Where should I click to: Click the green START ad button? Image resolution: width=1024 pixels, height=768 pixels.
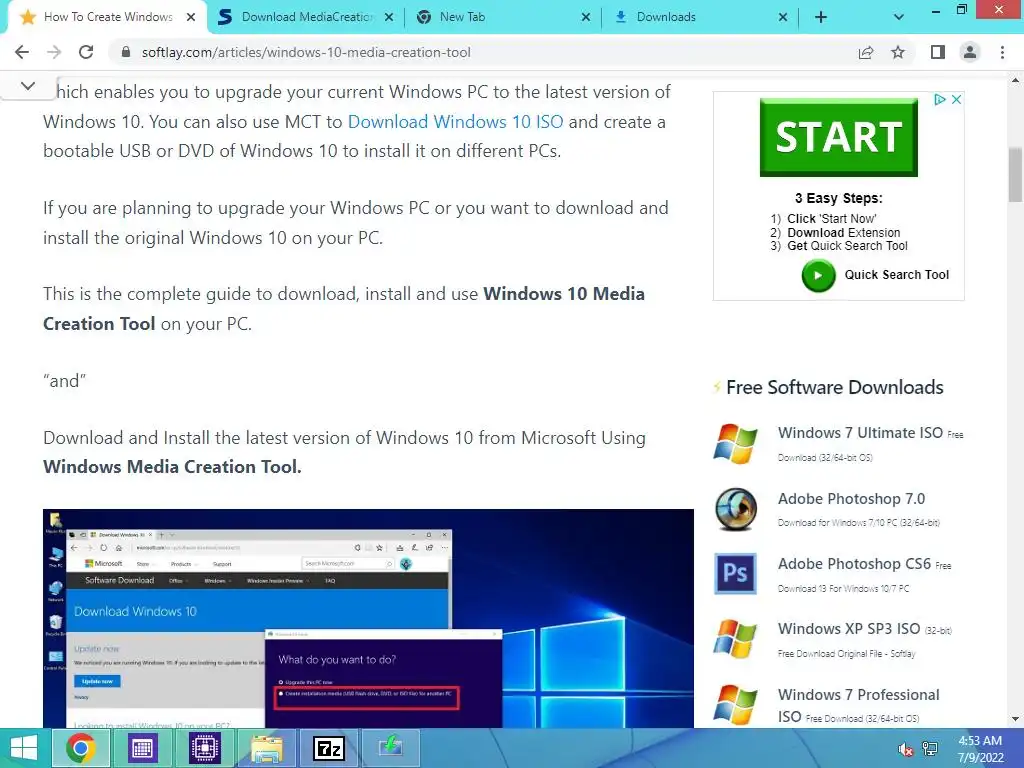tap(839, 137)
